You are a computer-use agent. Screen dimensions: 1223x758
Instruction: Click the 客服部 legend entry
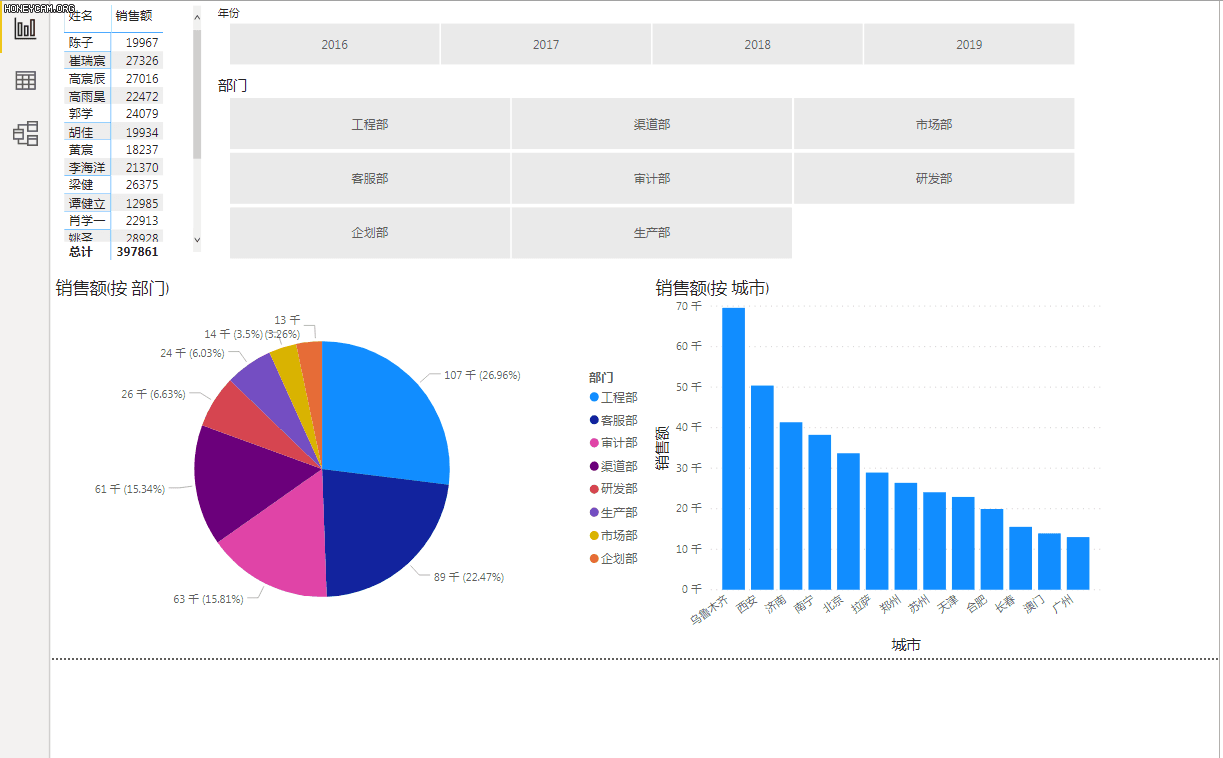613,421
